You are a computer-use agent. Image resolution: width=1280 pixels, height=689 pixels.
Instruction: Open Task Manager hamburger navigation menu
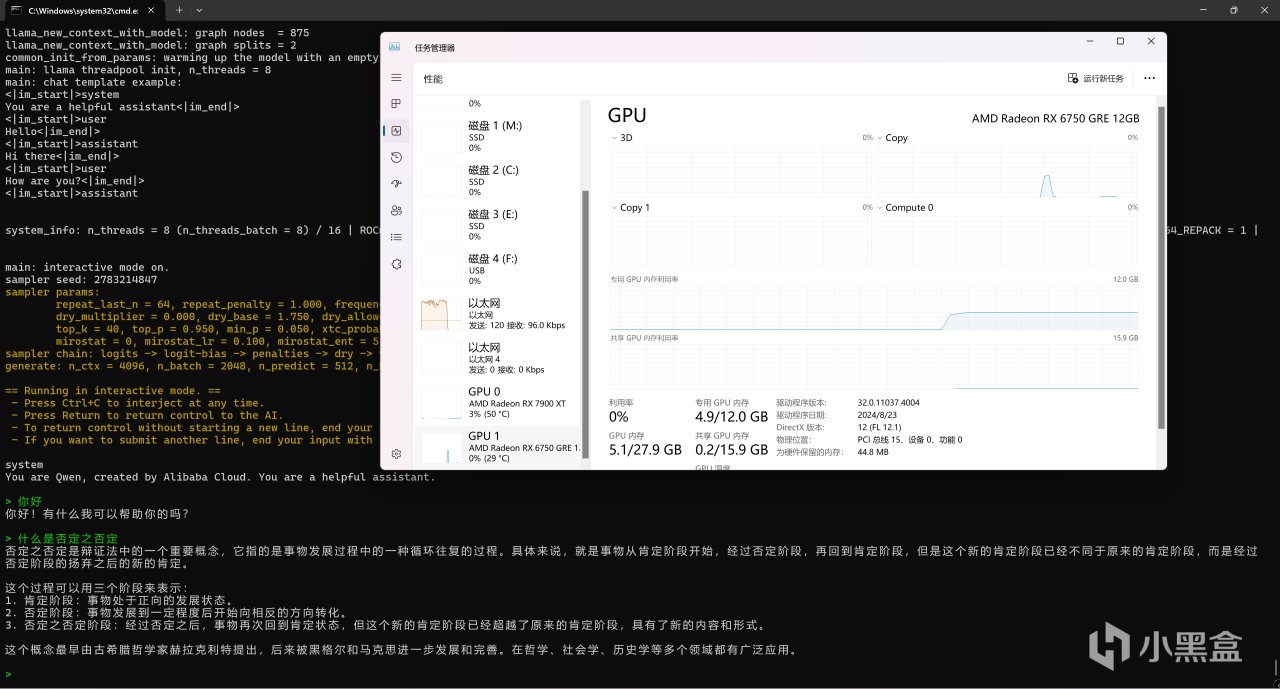[396, 78]
